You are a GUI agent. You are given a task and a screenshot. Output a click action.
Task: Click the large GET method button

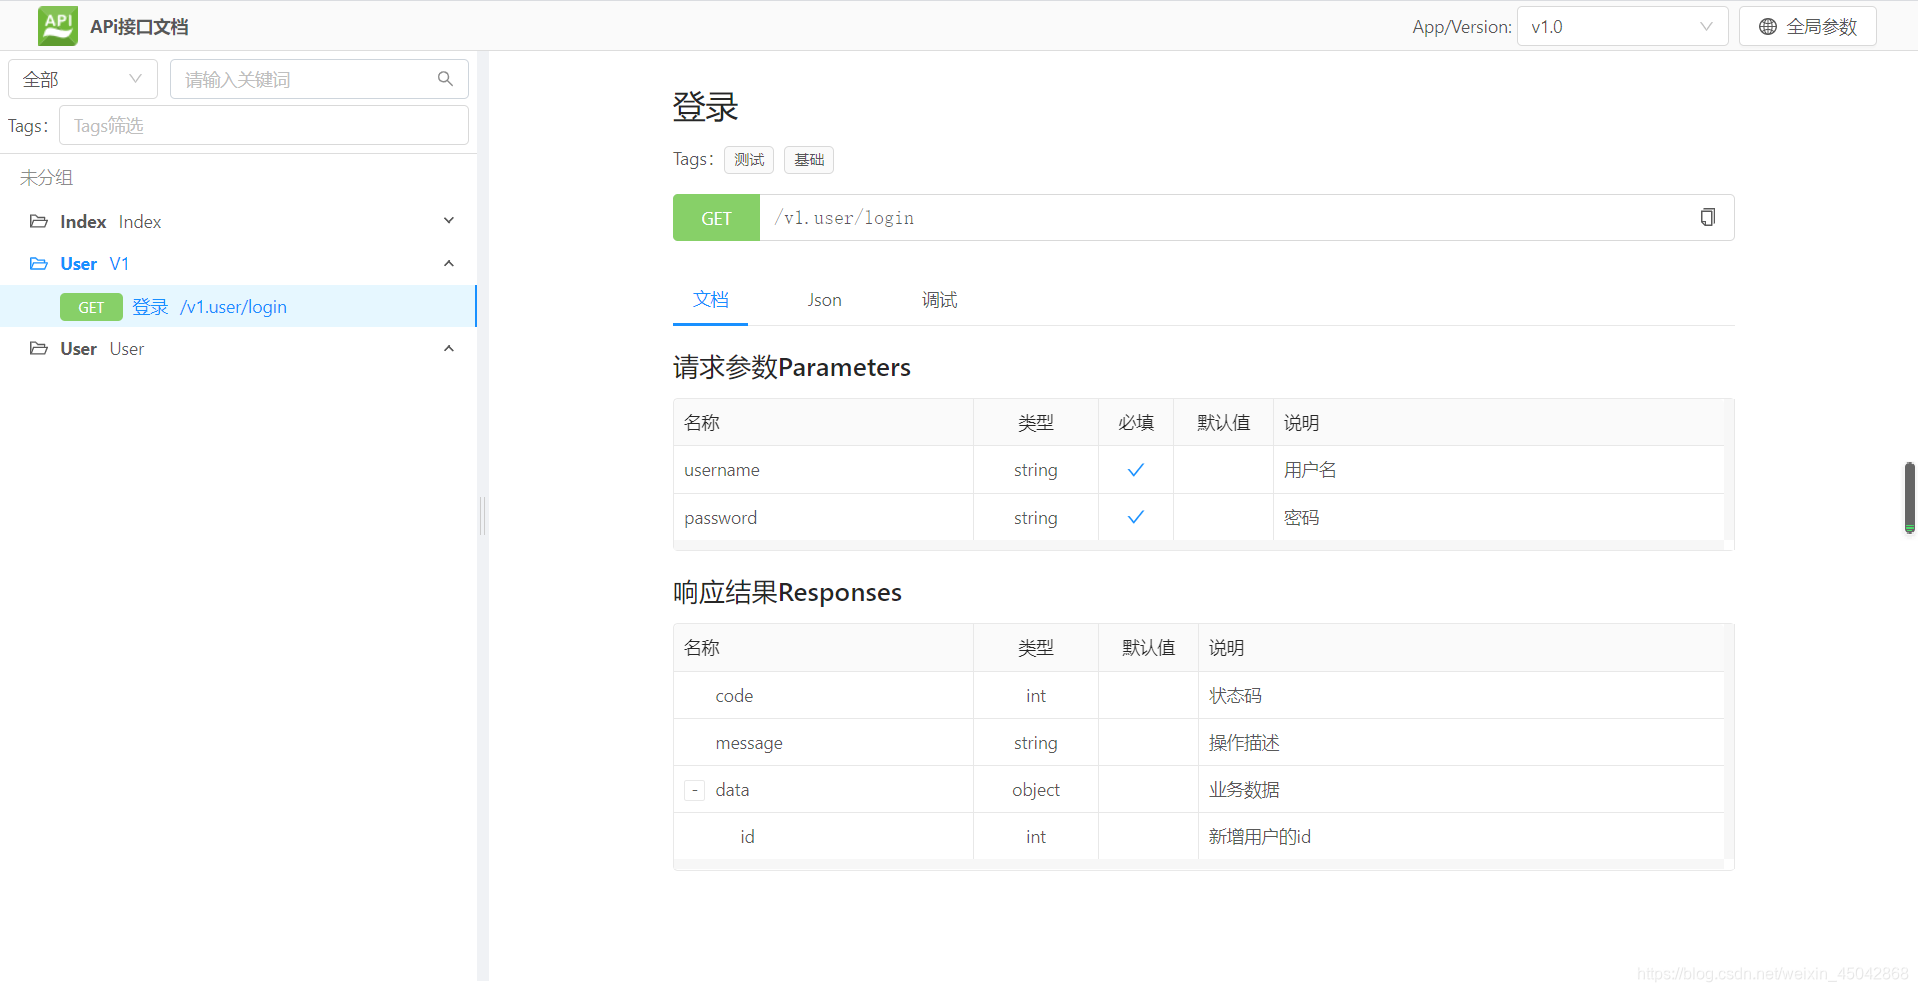(x=716, y=218)
